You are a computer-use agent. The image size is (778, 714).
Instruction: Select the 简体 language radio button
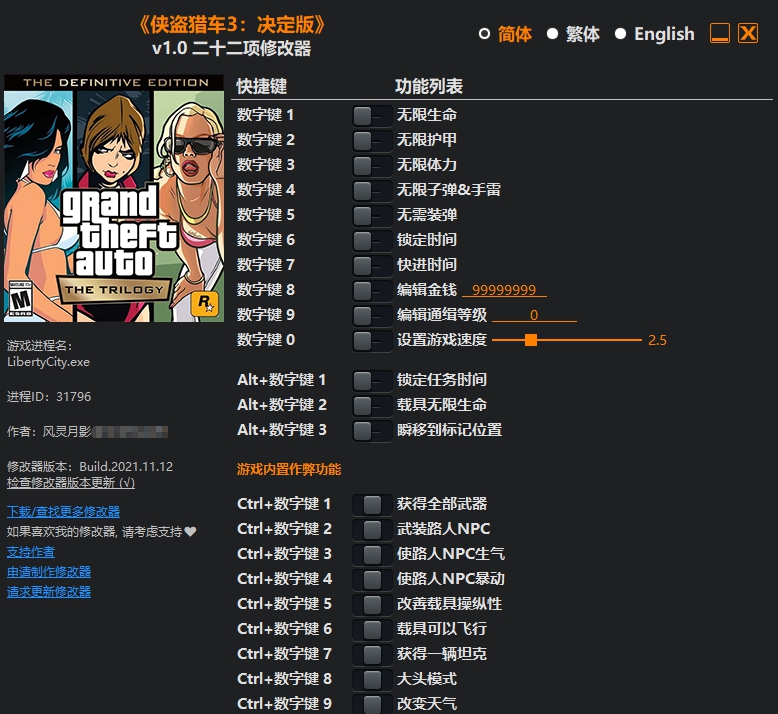click(485, 34)
